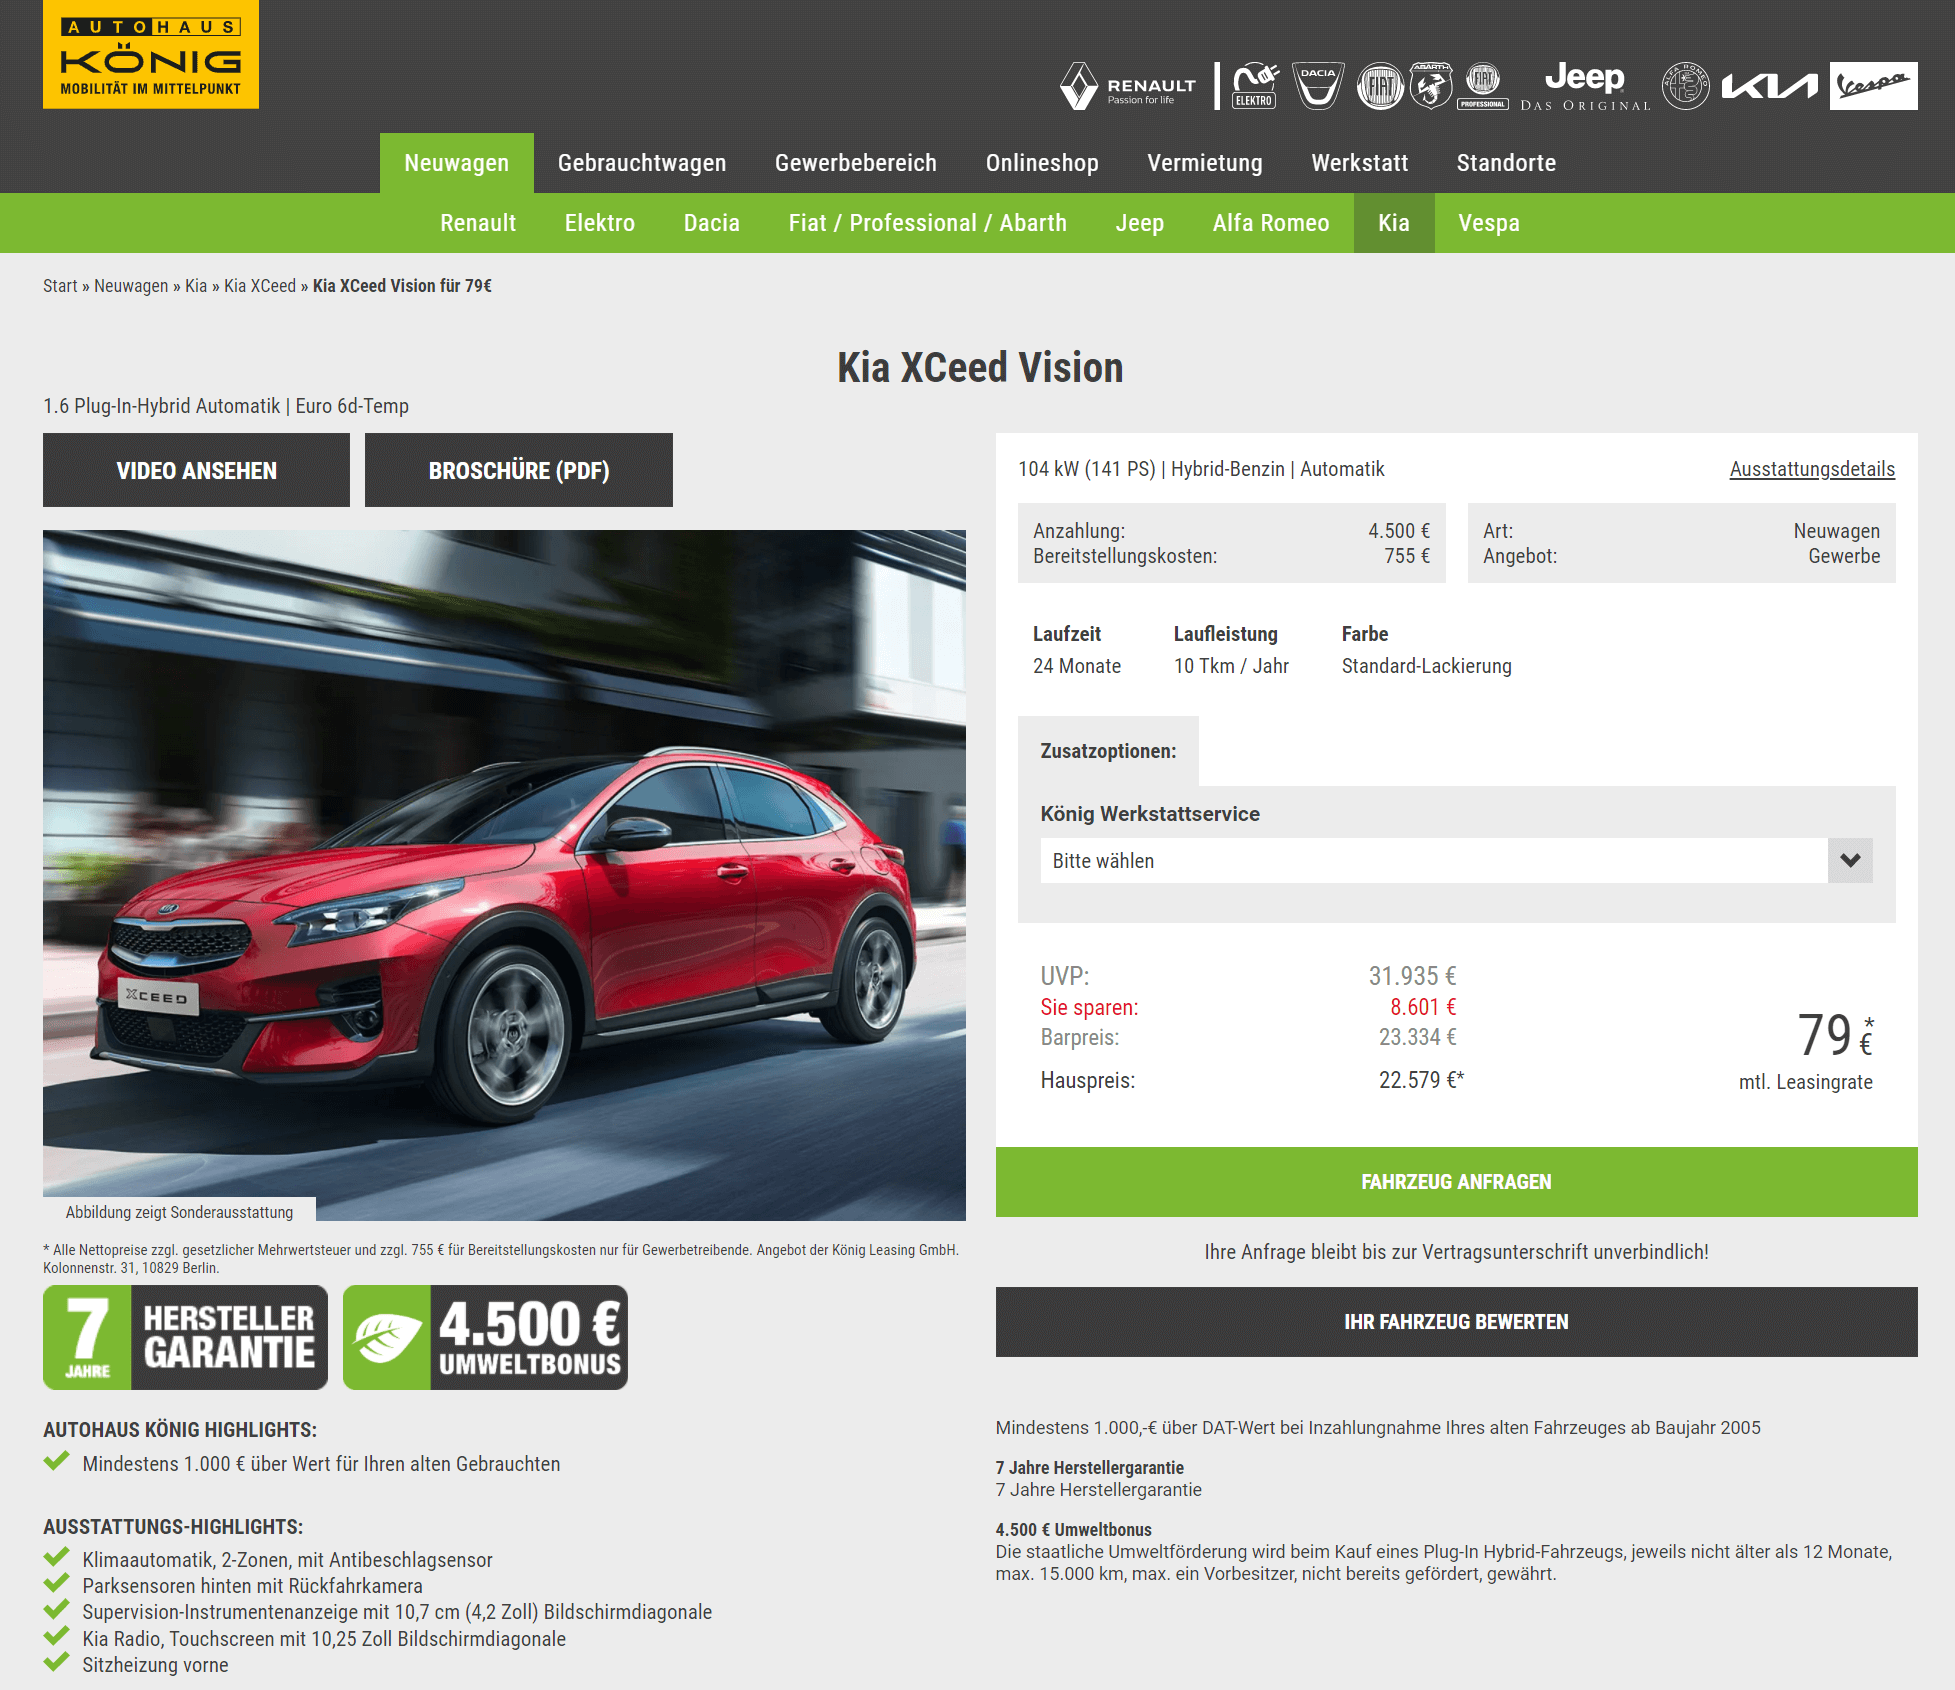Click the Abarth scorpion logo
The width and height of the screenshot is (1955, 1690).
point(1431,86)
